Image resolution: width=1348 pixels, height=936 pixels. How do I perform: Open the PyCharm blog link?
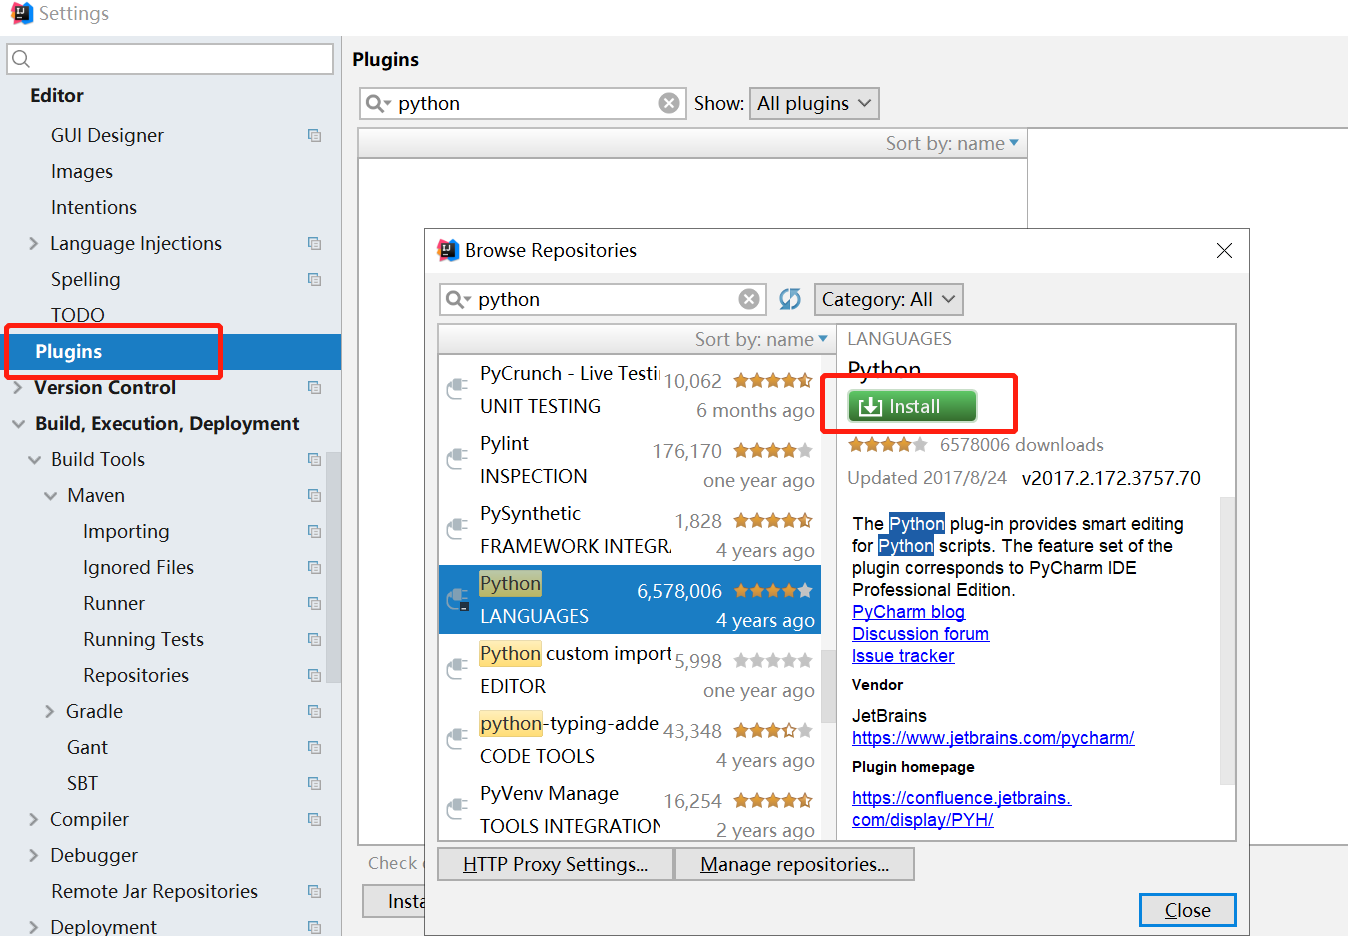click(x=908, y=612)
